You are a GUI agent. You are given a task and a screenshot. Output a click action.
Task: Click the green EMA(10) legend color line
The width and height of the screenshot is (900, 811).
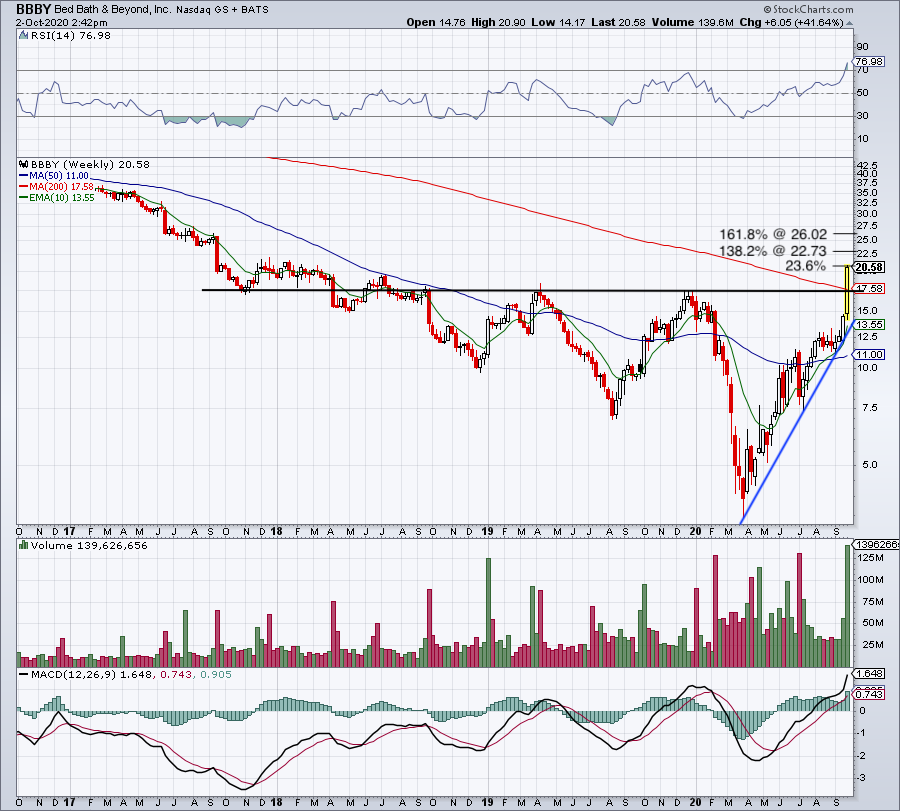click(x=24, y=198)
